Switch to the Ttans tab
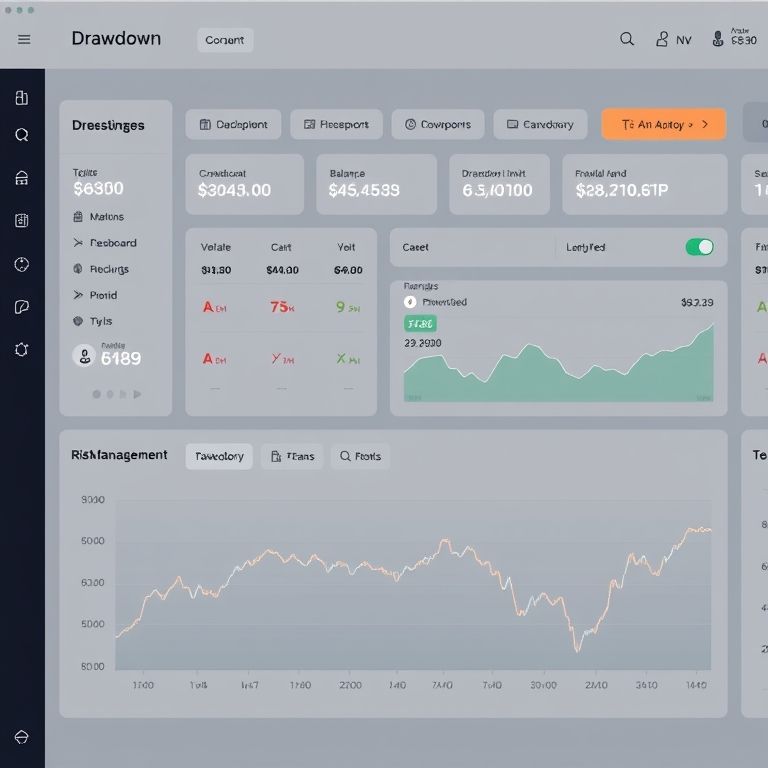 coord(291,456)
